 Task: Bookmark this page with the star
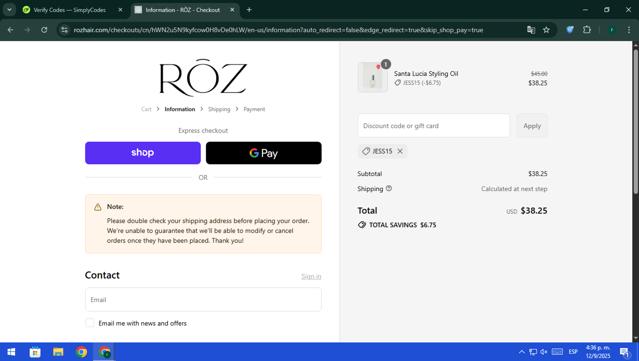[546, 30]
